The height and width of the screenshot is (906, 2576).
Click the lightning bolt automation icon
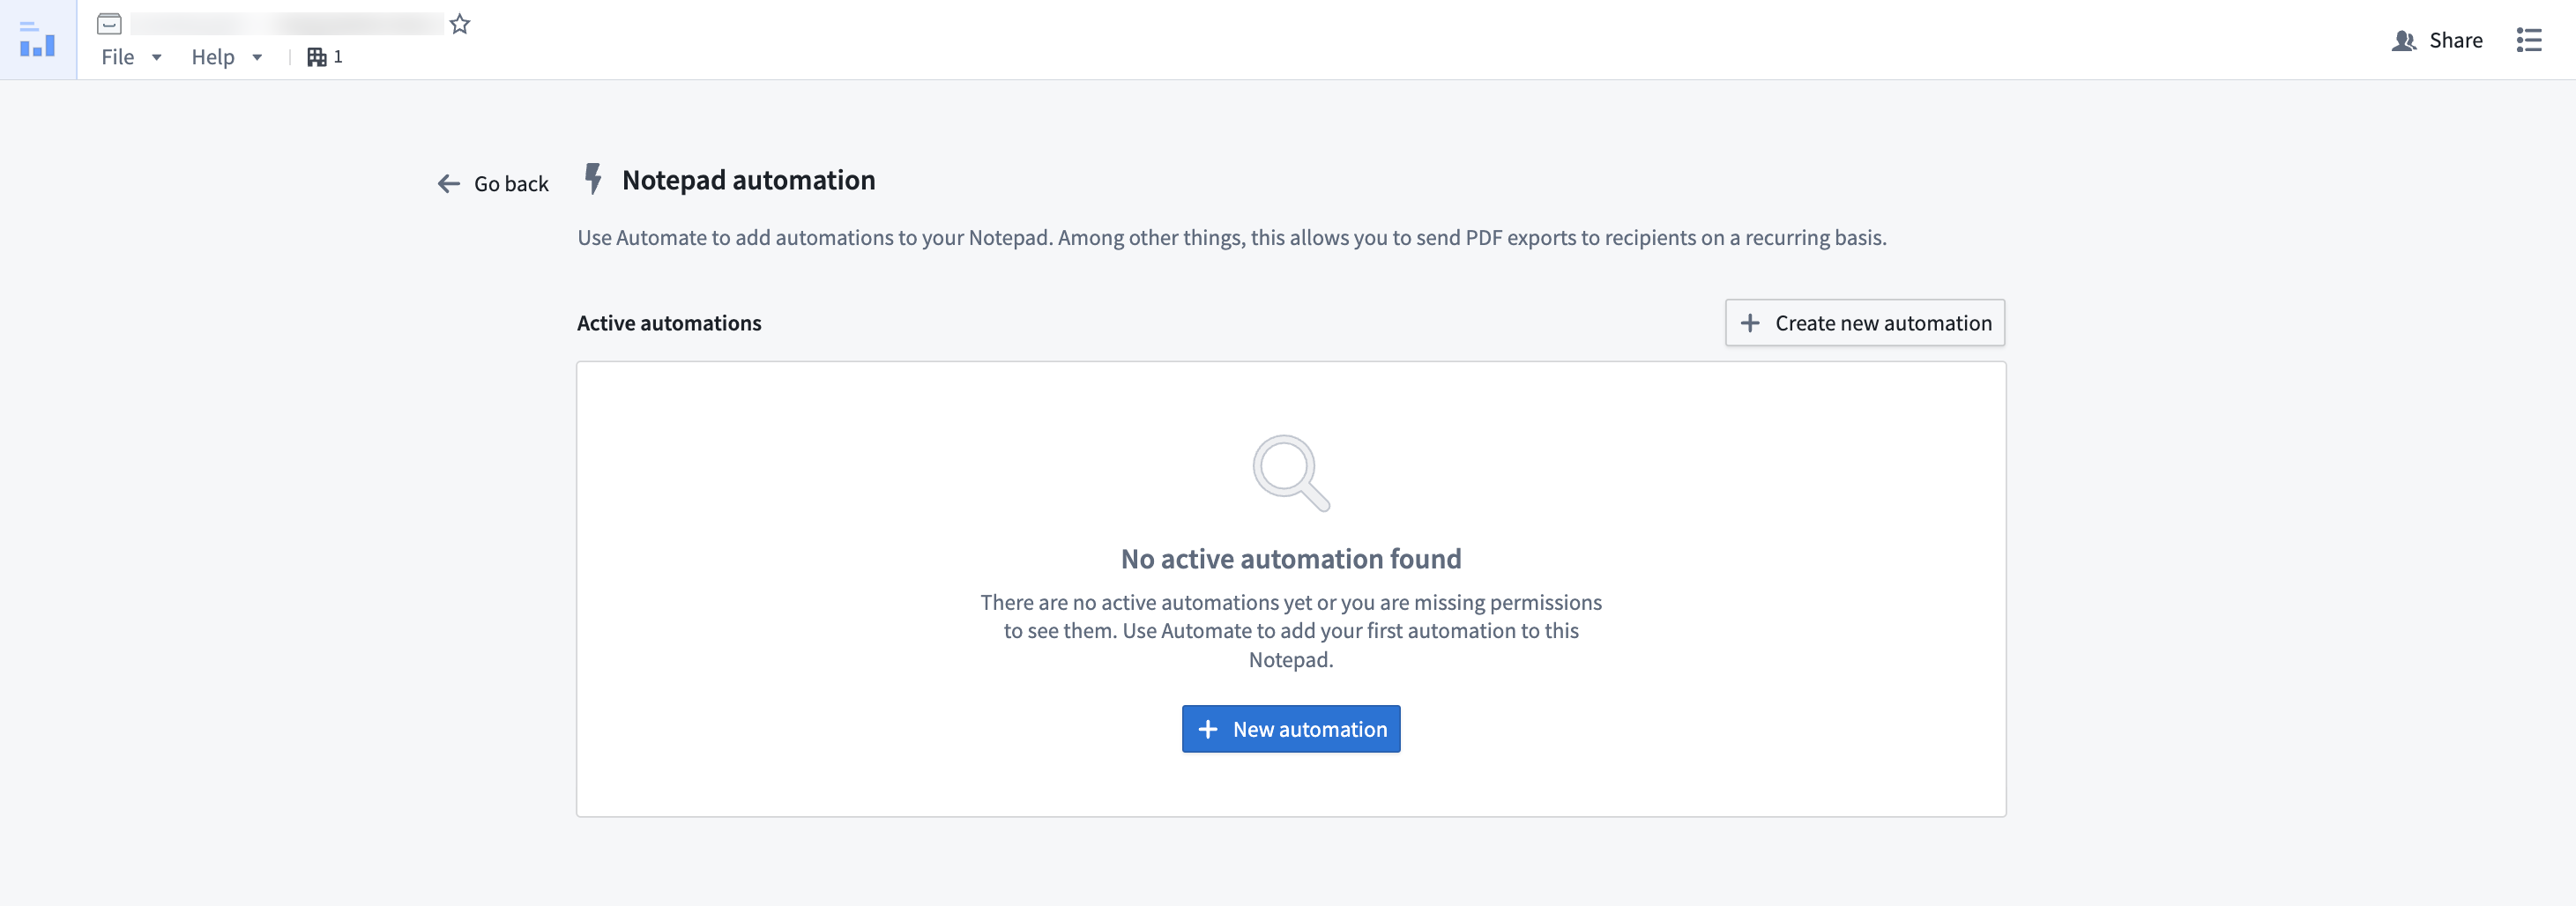coord(593,179)
